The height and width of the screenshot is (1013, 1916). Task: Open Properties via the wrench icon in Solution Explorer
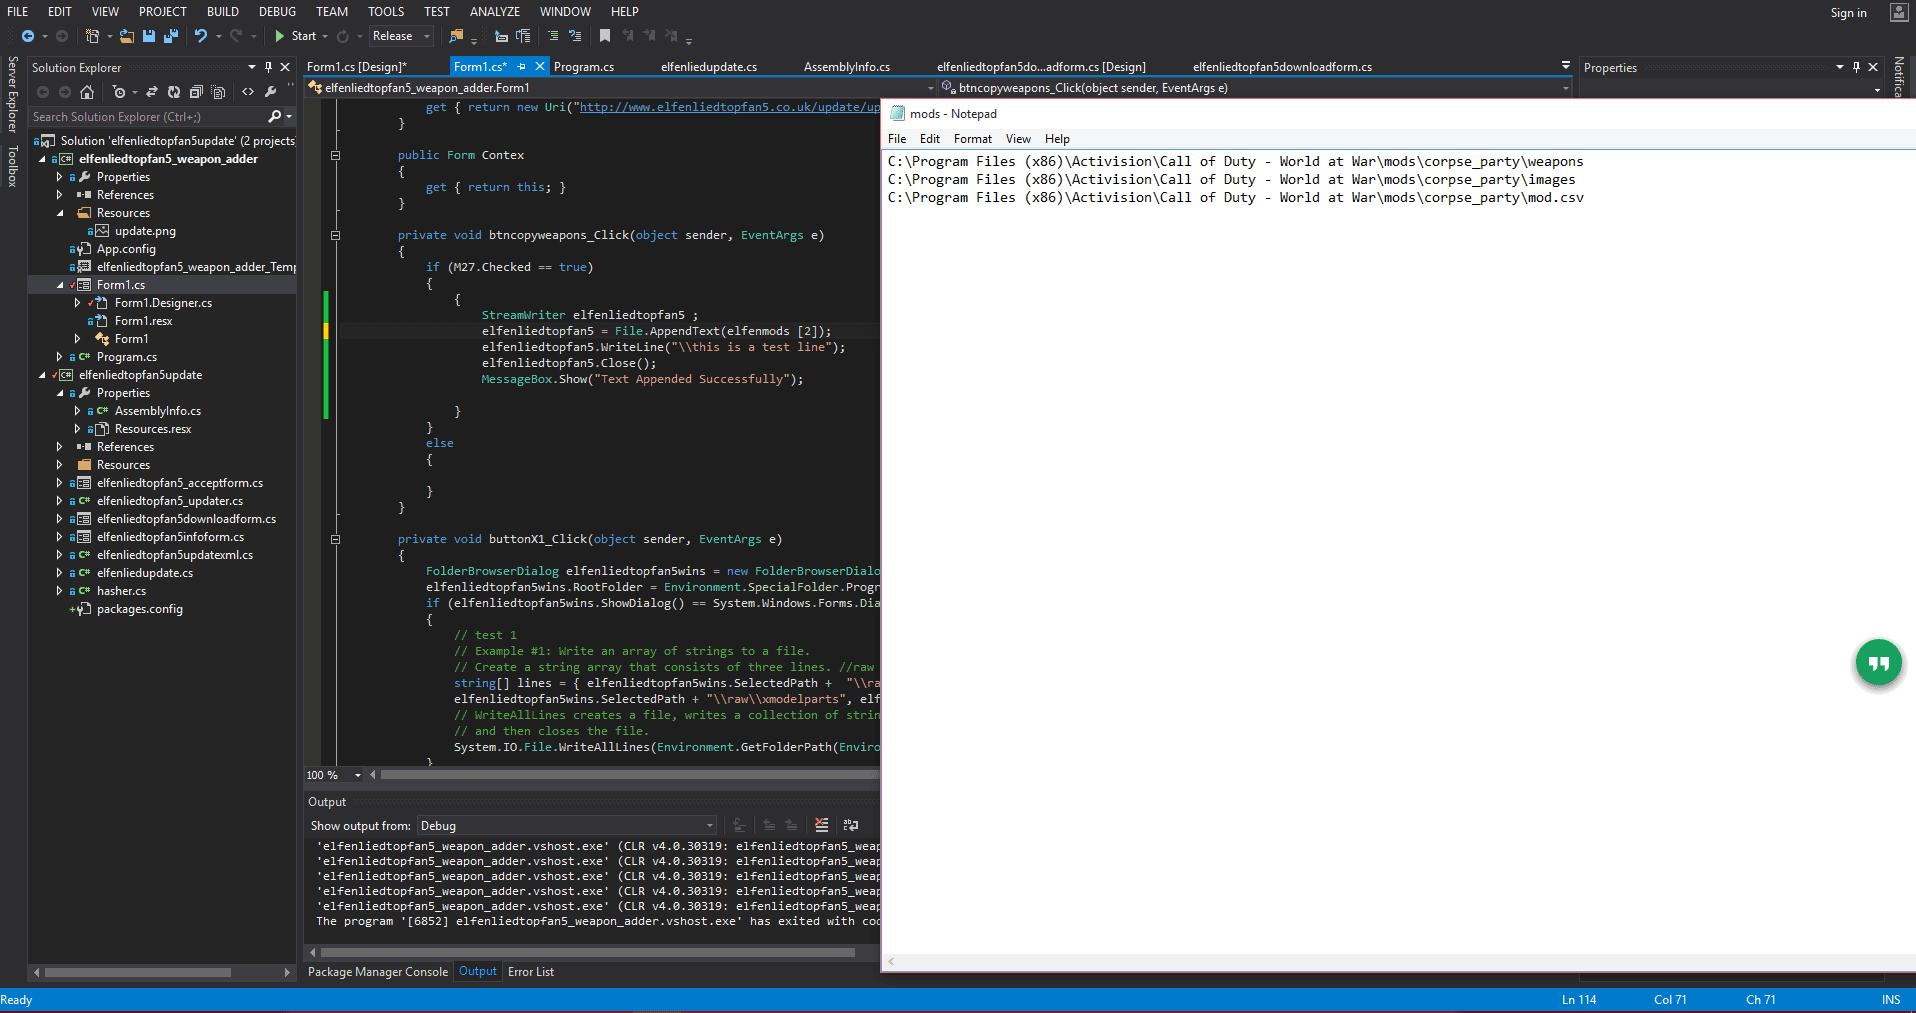pos(270,92)
